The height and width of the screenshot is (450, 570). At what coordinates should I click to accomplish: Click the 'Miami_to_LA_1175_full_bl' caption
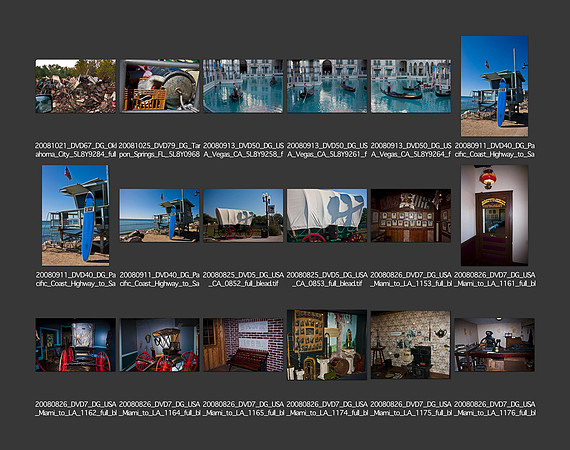pos(411,409)
